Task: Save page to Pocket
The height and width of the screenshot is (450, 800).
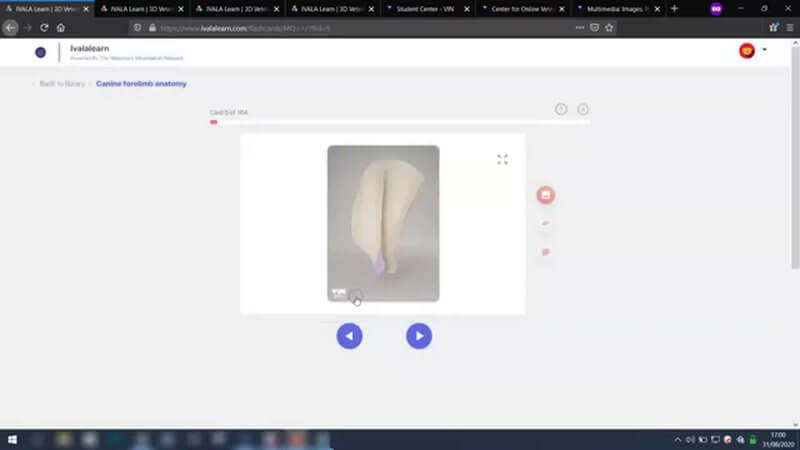Action: click(594, 28)
